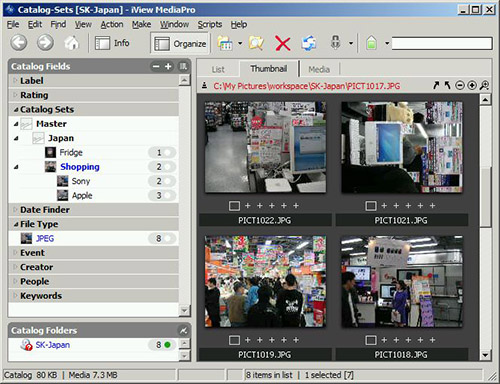Viewport: 500px width, 384px height.
Task: Toggle the filter dot on the Apple row
Action: click(168, 195)
